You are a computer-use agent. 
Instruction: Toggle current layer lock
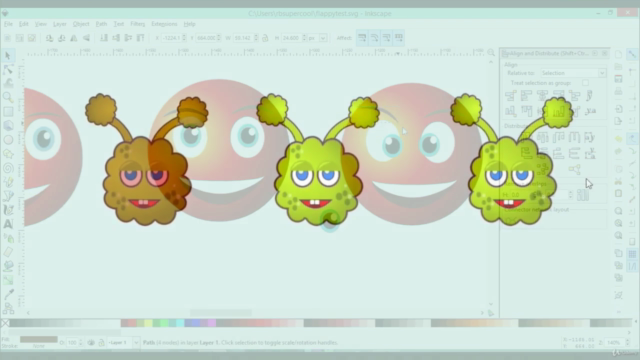[101, 342]
